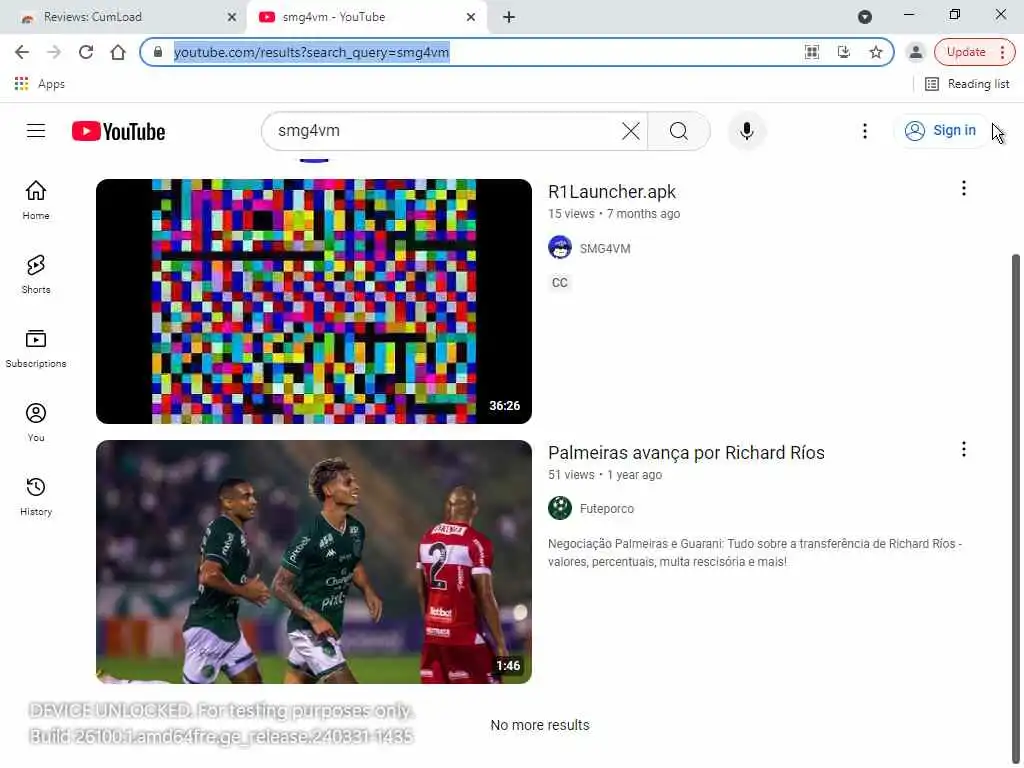Go back with the browser back arrow
The image size is (1024, 768).
[x=22, y=52]
